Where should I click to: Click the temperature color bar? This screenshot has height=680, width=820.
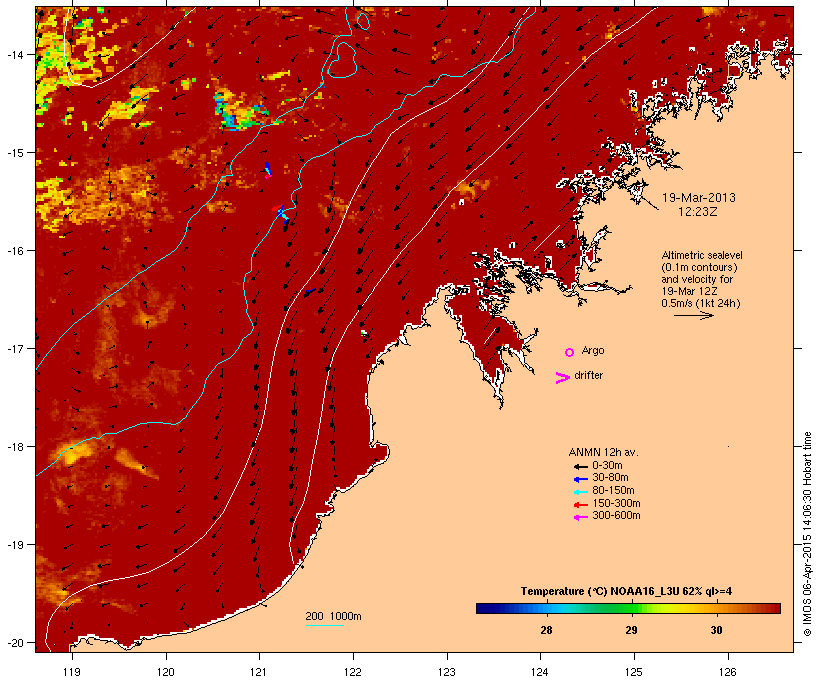click(x=628, y=608)
